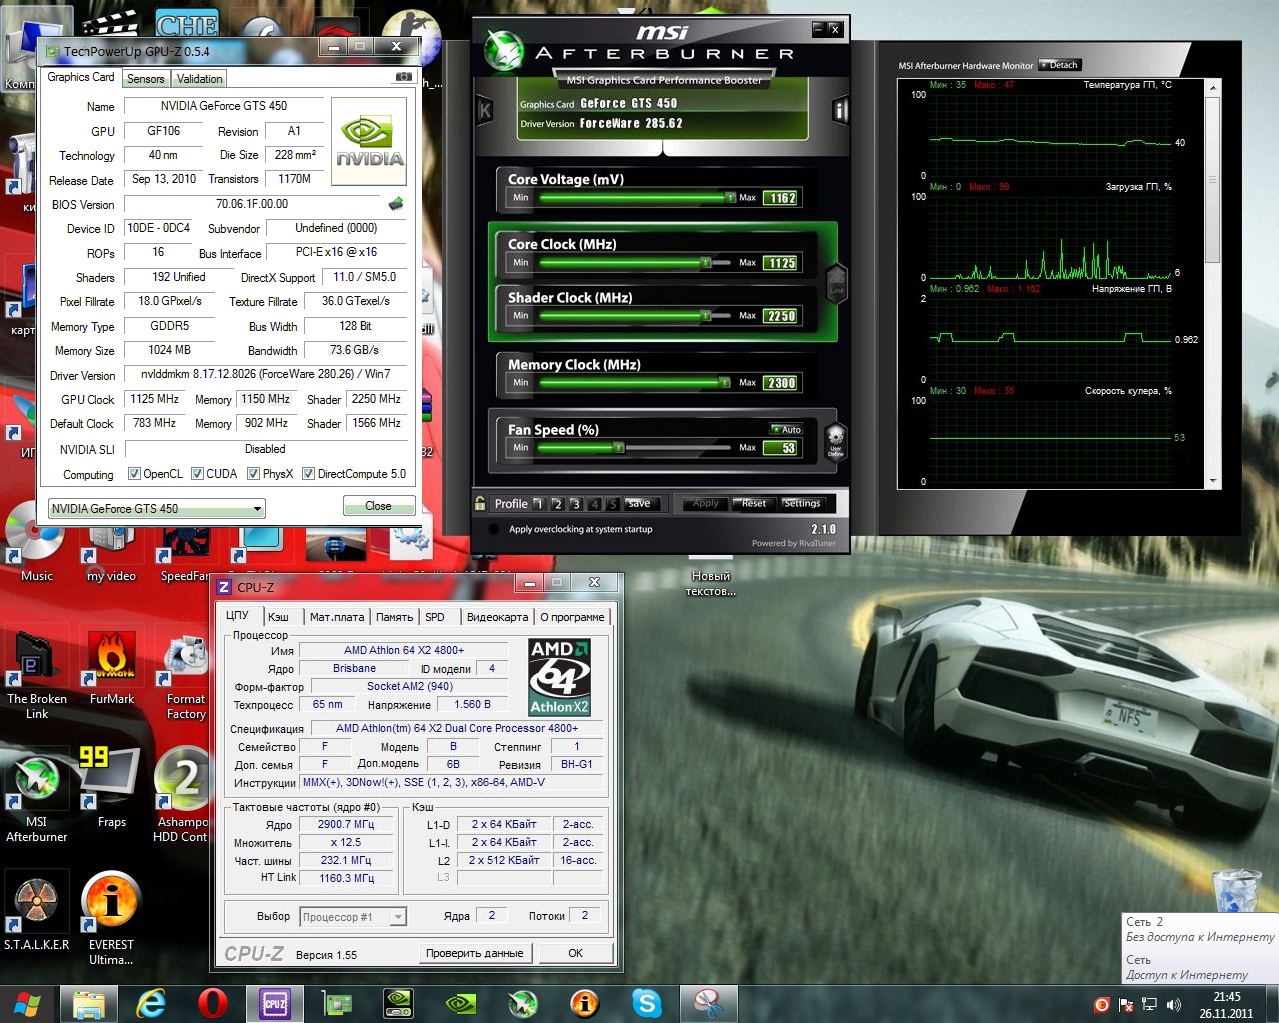The height and width of the screenshot is (1023, 1279).
Task: Open the FurMark desktop icon
Action: coord(111,668)
